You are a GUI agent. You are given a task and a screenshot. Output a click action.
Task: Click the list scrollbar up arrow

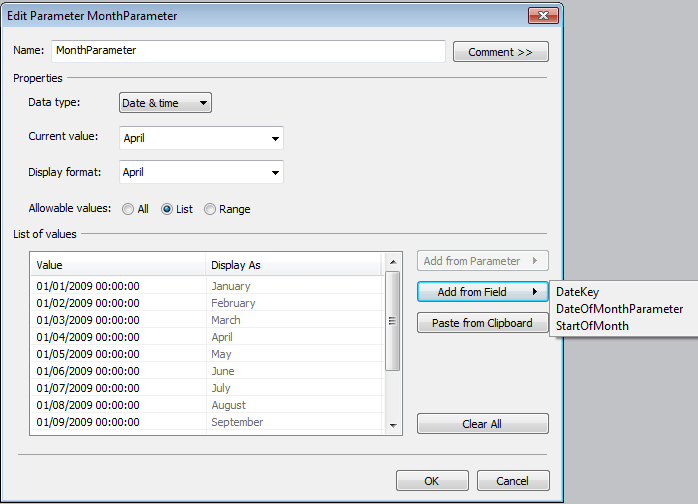tap(393, 262)
